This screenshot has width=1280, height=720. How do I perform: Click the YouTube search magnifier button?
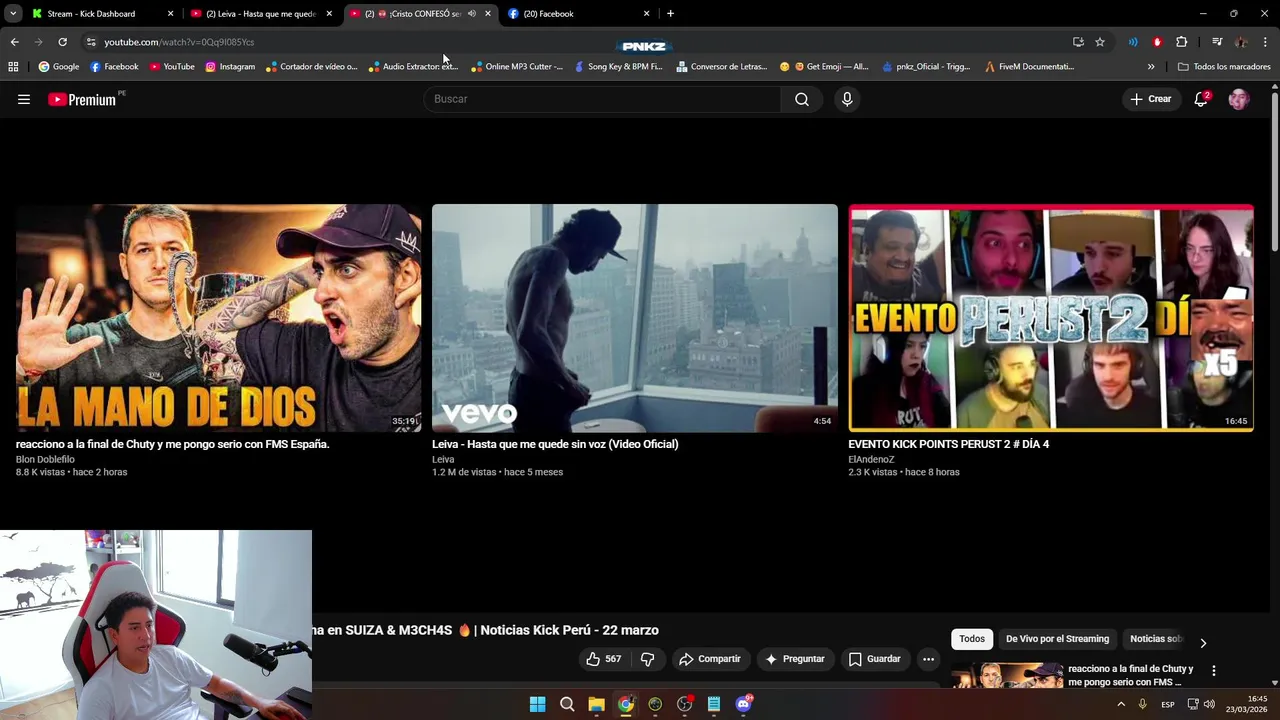click(x=802, y=99)
